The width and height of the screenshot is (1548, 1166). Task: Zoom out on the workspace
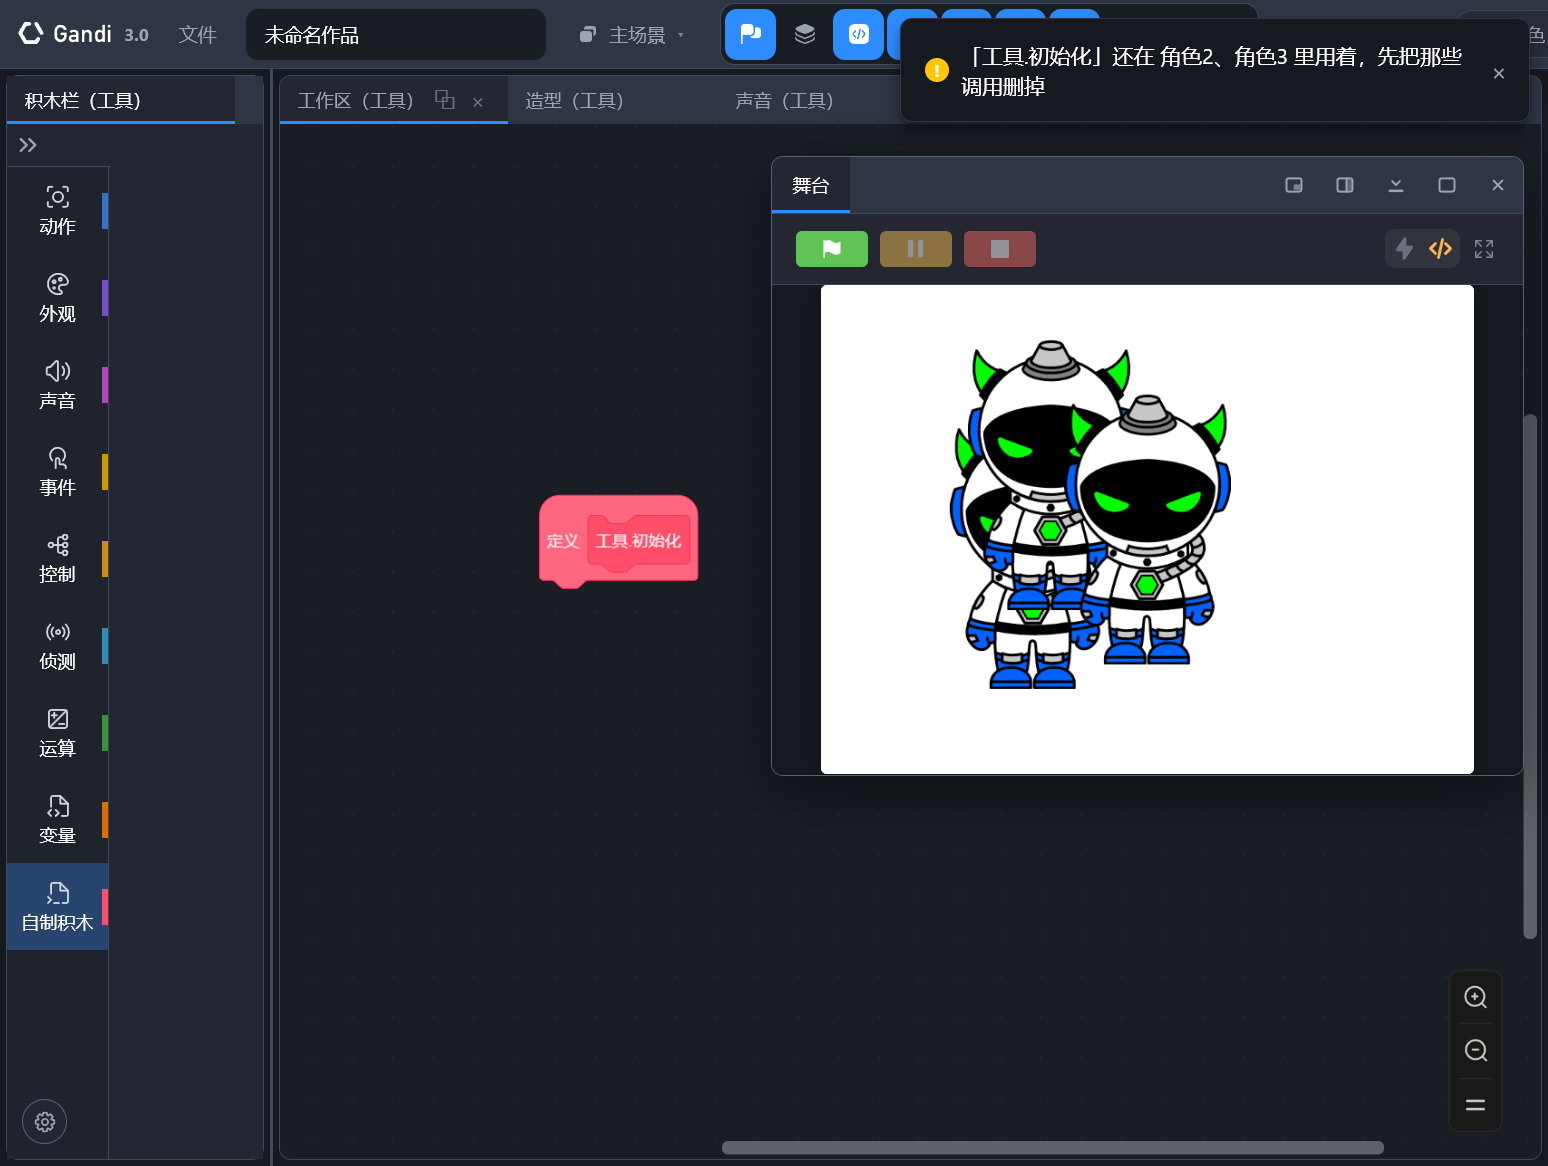(1476, 1051)
